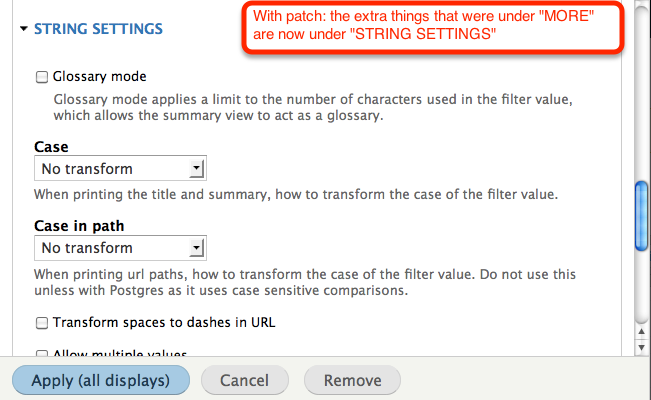The height and width of the screenshot is (400, 651).
Task: Click the Apply (all displays) button
Action: point(101,380)
